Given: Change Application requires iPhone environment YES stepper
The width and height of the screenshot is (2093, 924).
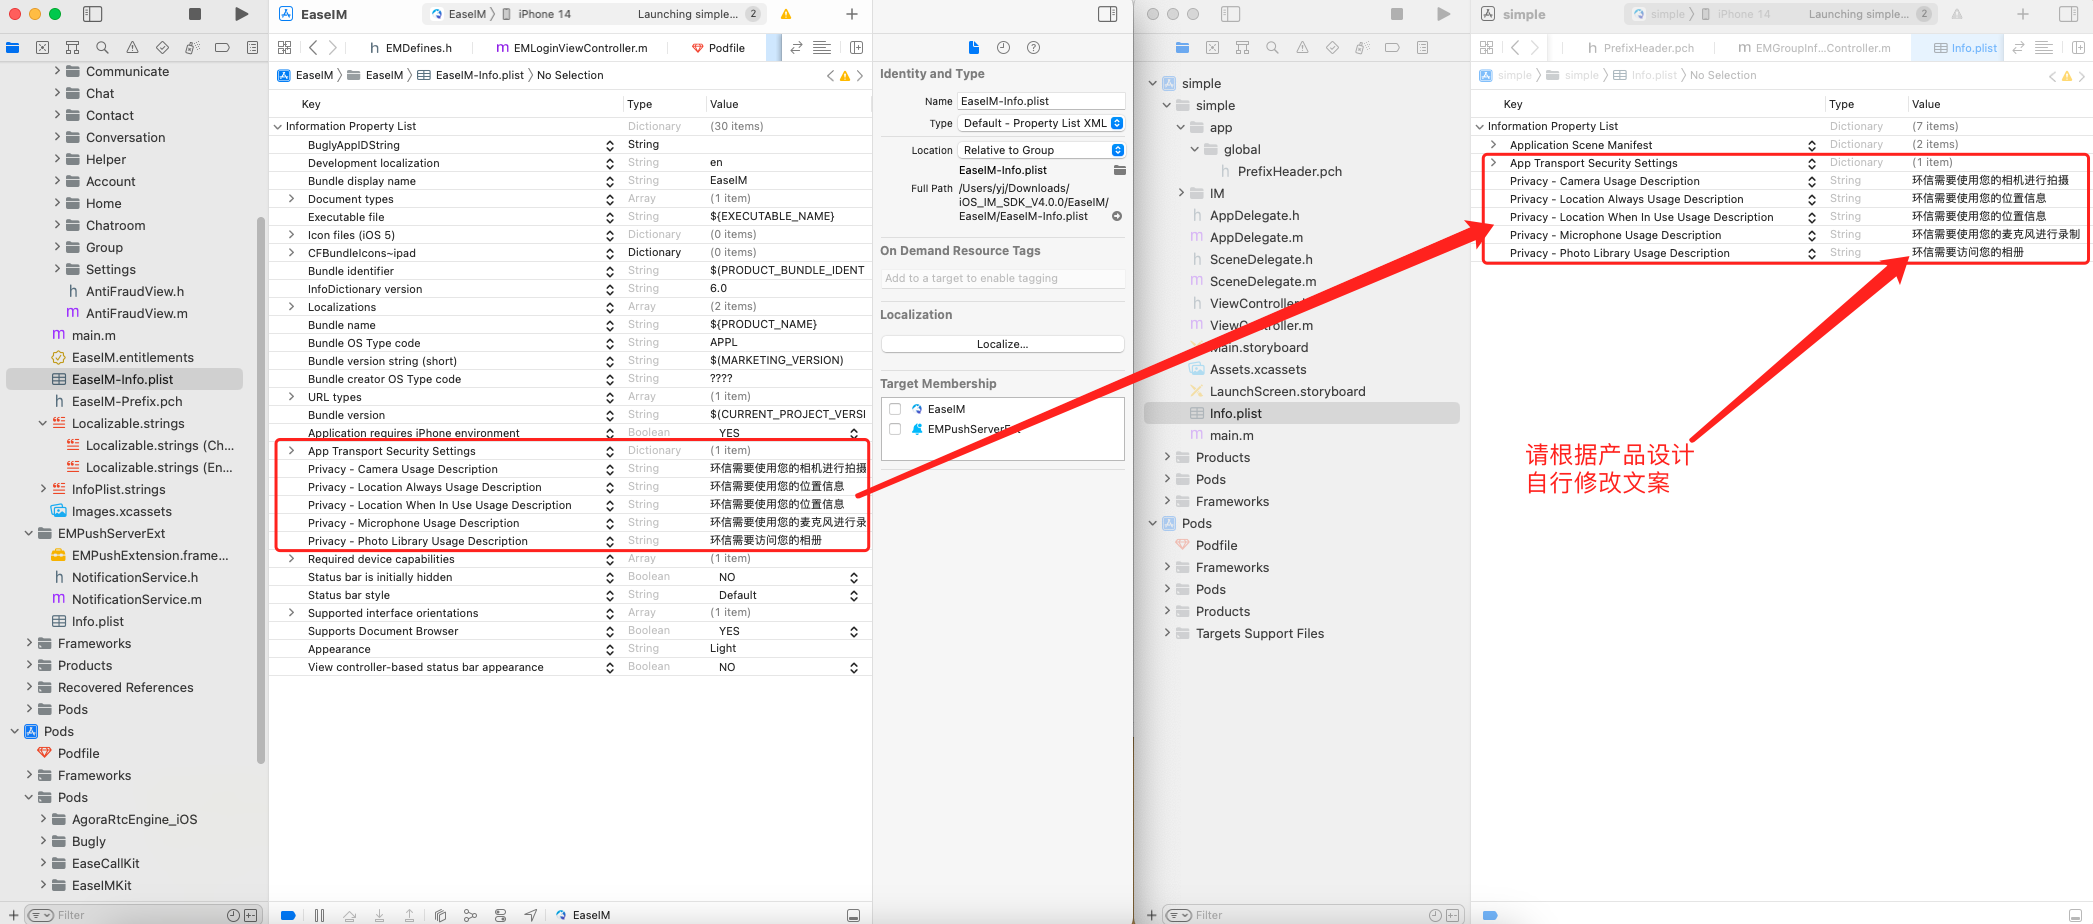Looking at the screenshot, I should tap(854, 433).
